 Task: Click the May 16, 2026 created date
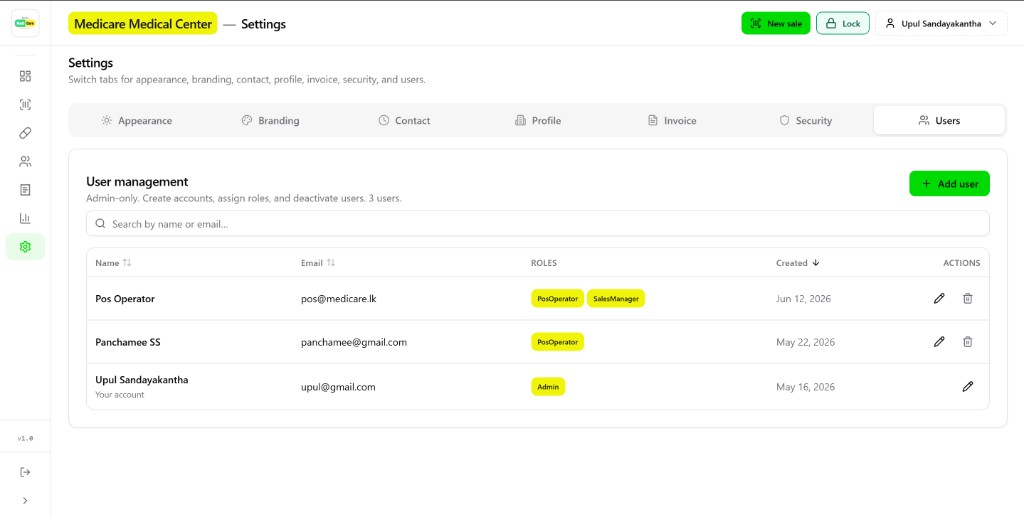coord(805,387)
